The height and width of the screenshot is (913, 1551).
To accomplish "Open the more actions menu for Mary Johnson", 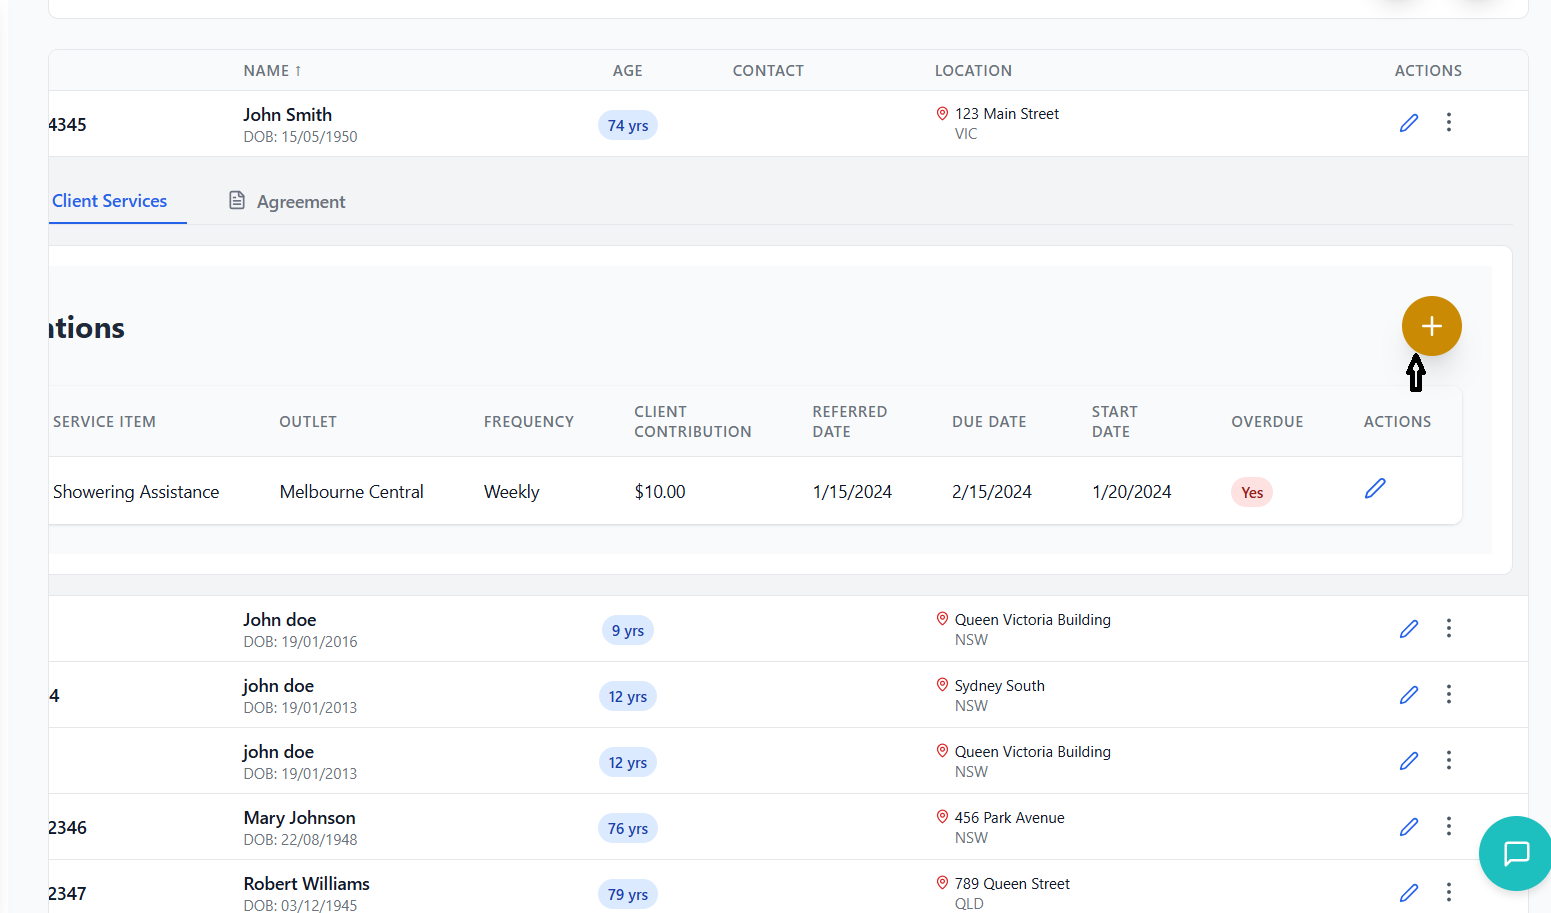I will [1448, 827].
